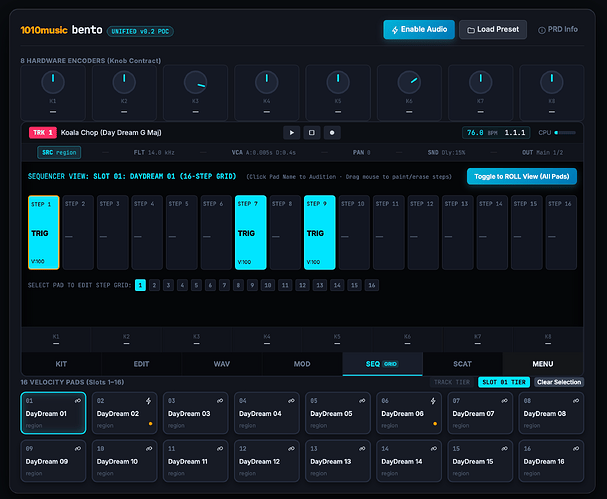The image size is (607, 499).
Task: Open PRD Info
Action: pyautogui.click(x=558, y=29)
